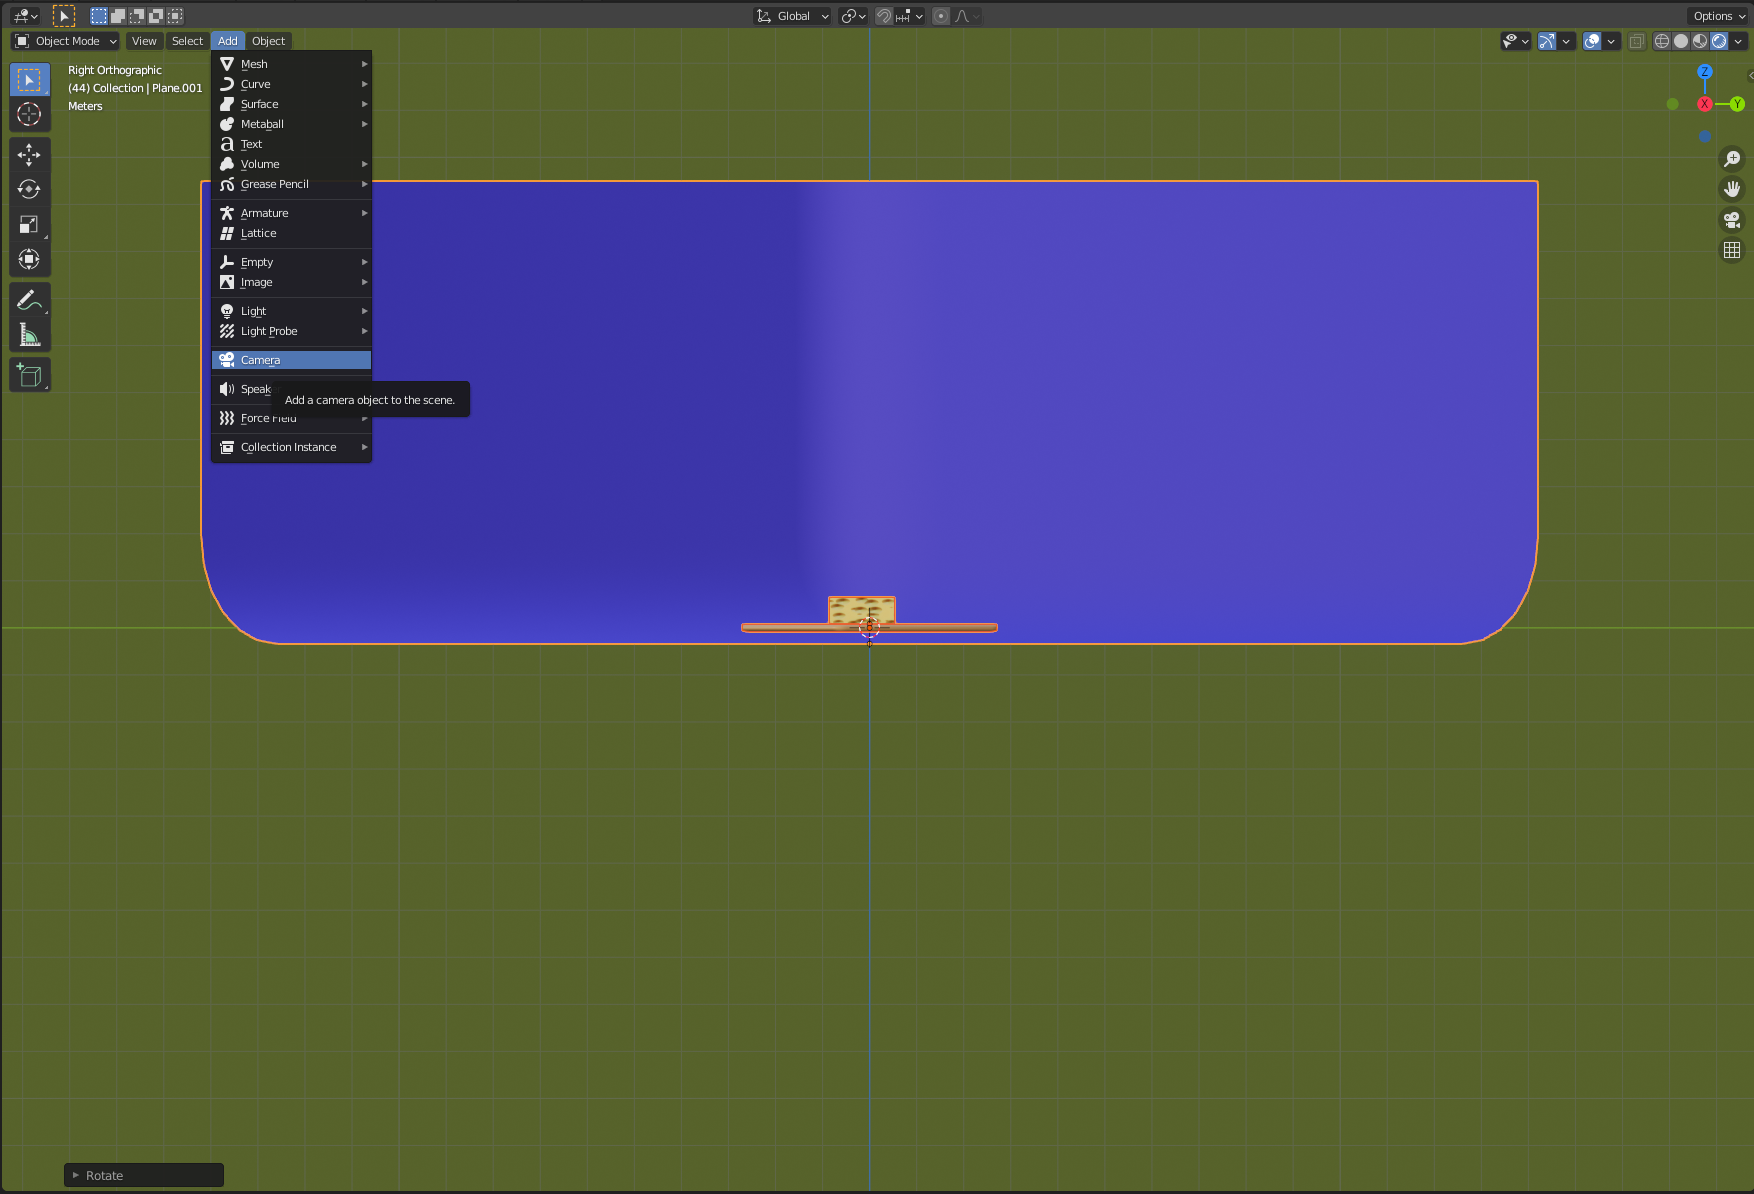
Task: Switch to wireframe shading
Action: 1662,41
